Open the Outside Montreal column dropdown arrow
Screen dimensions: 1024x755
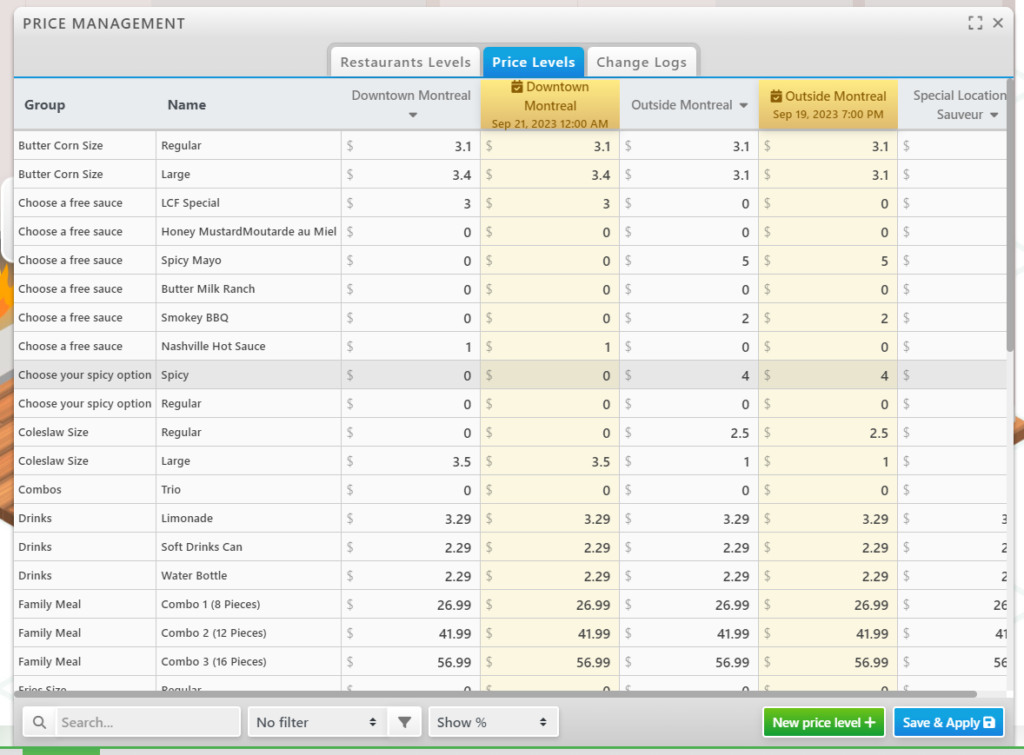pyautogui.click(x=744, y=106)
